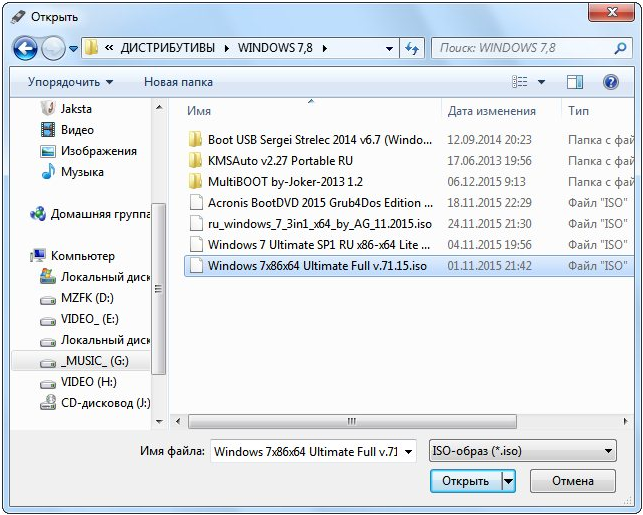Click the Видео film strip icon
The image size is (643, 515).
[48, 130]
